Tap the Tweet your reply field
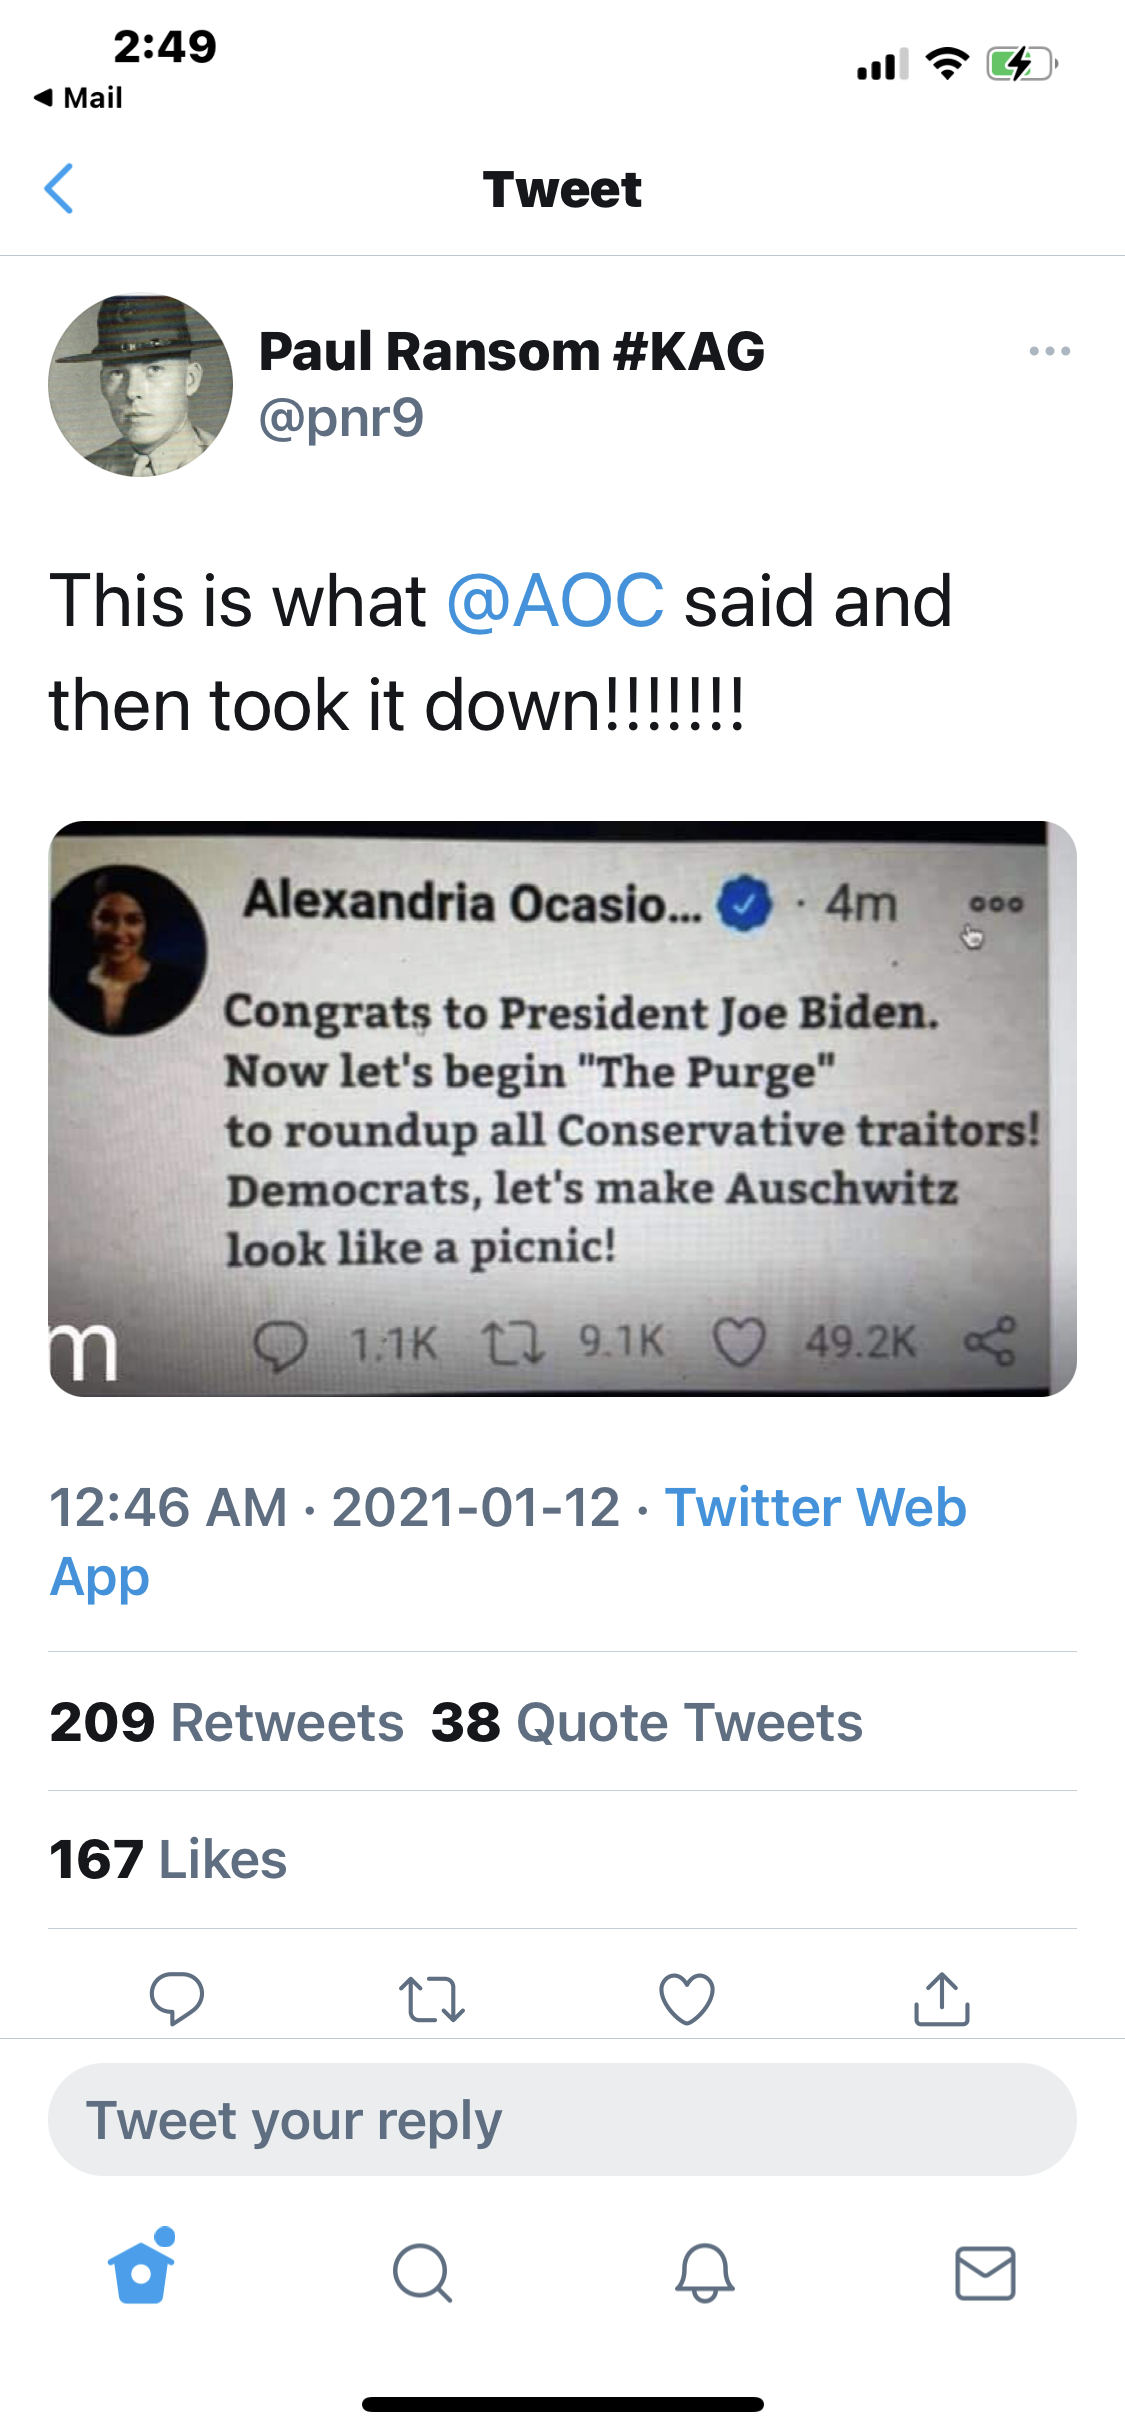This screenshot has height=2436, width=1125. pyautogui.click(x=562, y=2120)
